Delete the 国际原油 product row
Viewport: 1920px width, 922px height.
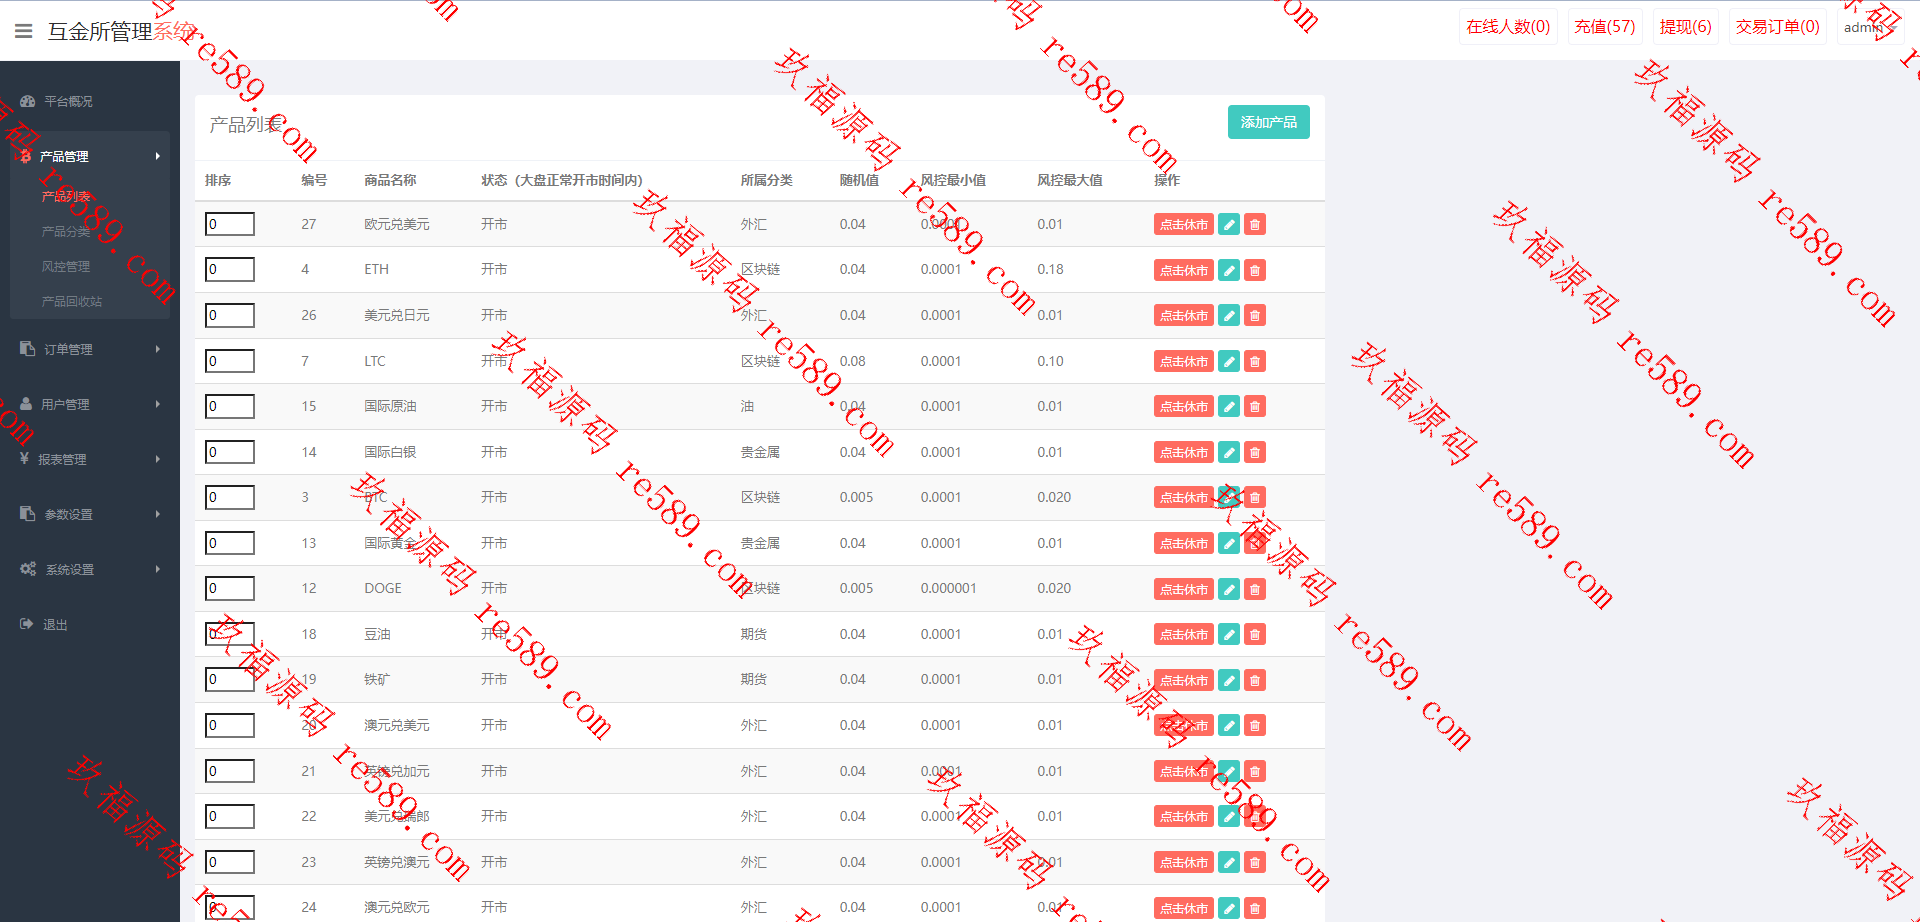pyautogui.click(x=1255, y=407)
